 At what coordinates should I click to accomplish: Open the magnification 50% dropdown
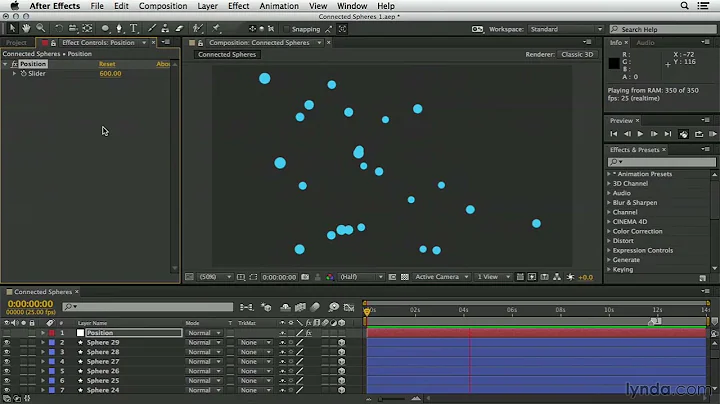pyautogui.click(x=215, y=277)
